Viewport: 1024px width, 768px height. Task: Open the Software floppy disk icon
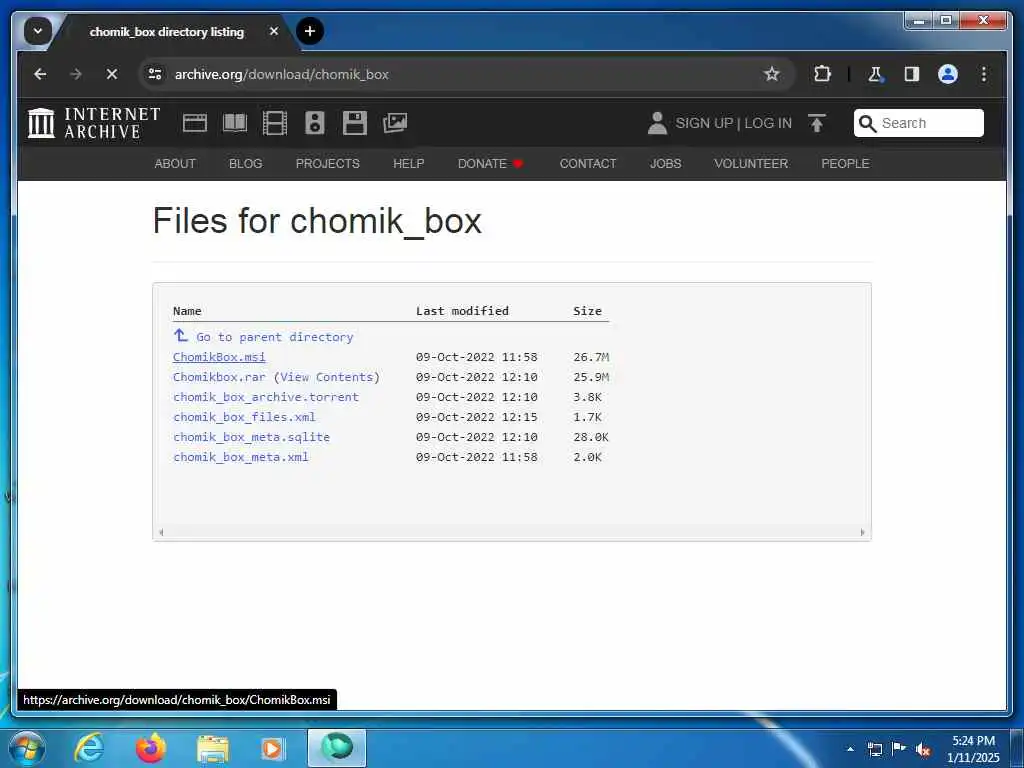click(355, 123)
